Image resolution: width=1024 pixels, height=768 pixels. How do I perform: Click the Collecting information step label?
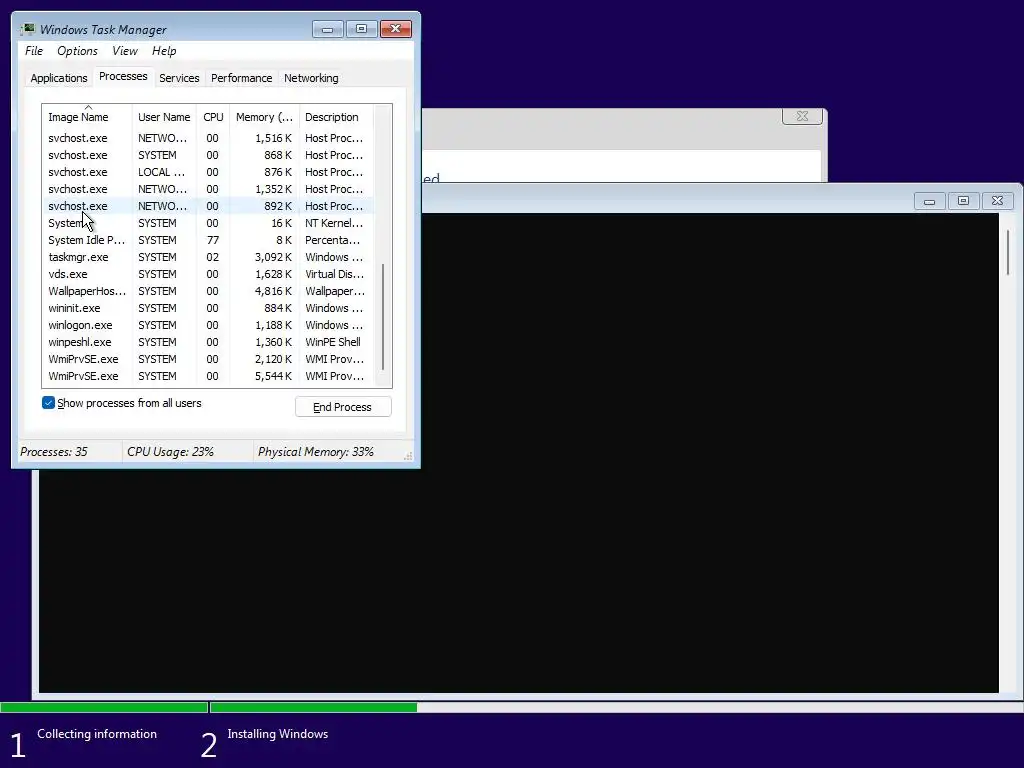pyautogui.click(x=97, y=734)
